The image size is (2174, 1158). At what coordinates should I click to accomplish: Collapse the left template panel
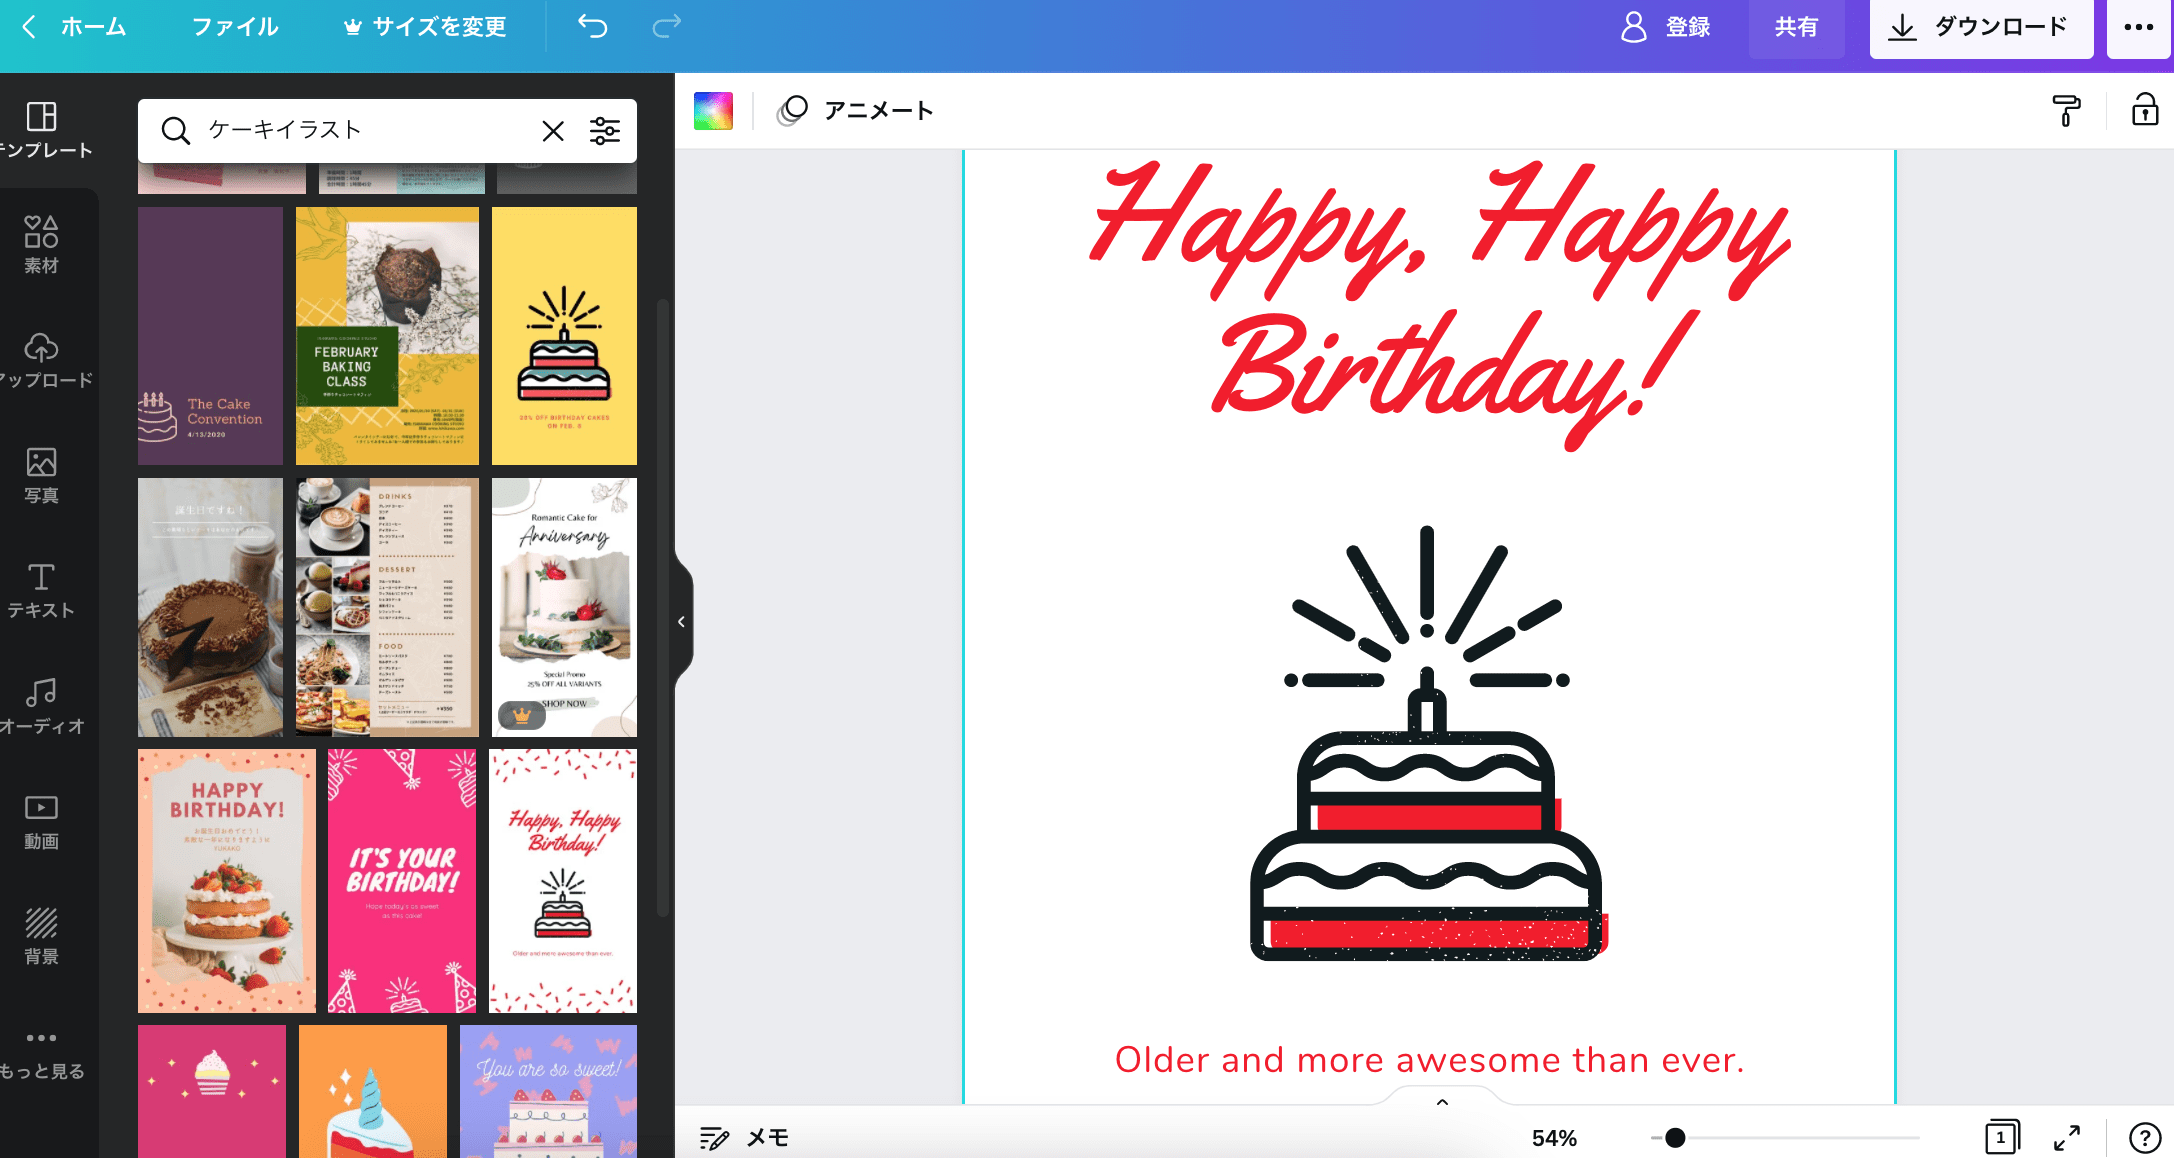click(681, 621)
